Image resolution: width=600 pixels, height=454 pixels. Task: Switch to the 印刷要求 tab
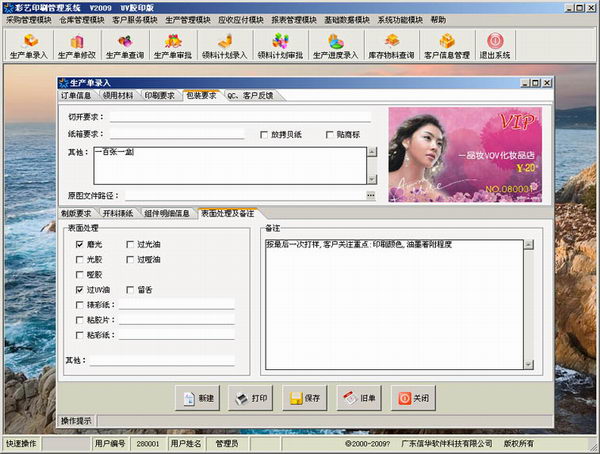160,96
